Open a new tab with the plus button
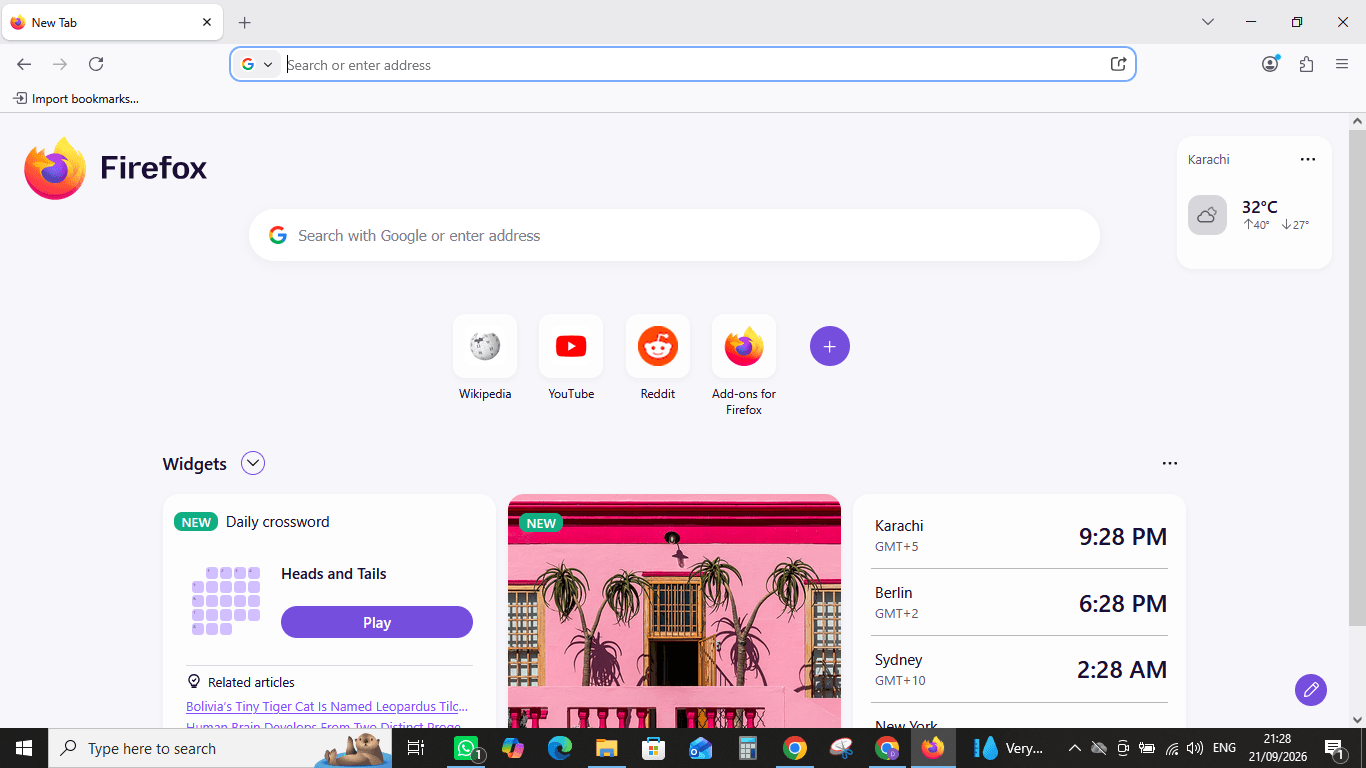 [x=245, y=22]
